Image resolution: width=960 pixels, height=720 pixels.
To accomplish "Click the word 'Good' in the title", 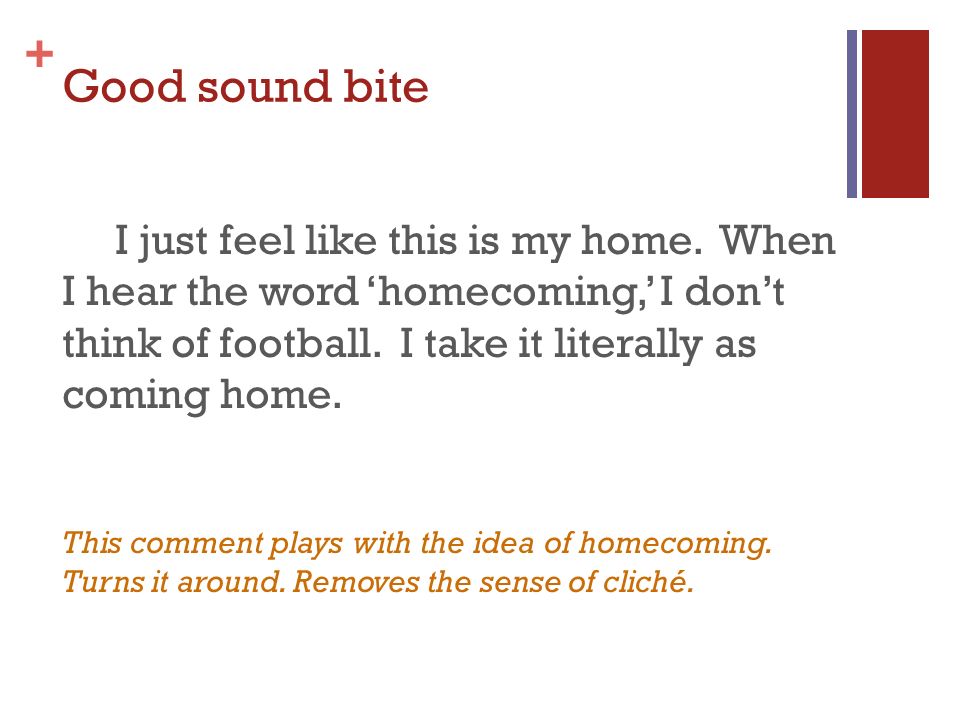I will (x=124, y=86).
